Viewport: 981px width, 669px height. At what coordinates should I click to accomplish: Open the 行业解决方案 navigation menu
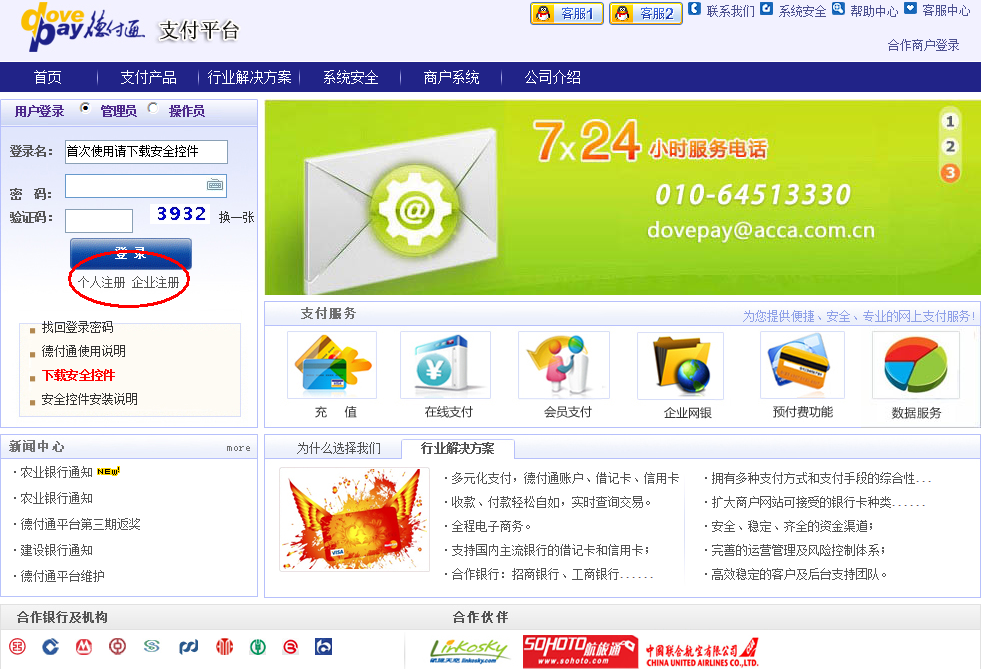coord(249,77)
